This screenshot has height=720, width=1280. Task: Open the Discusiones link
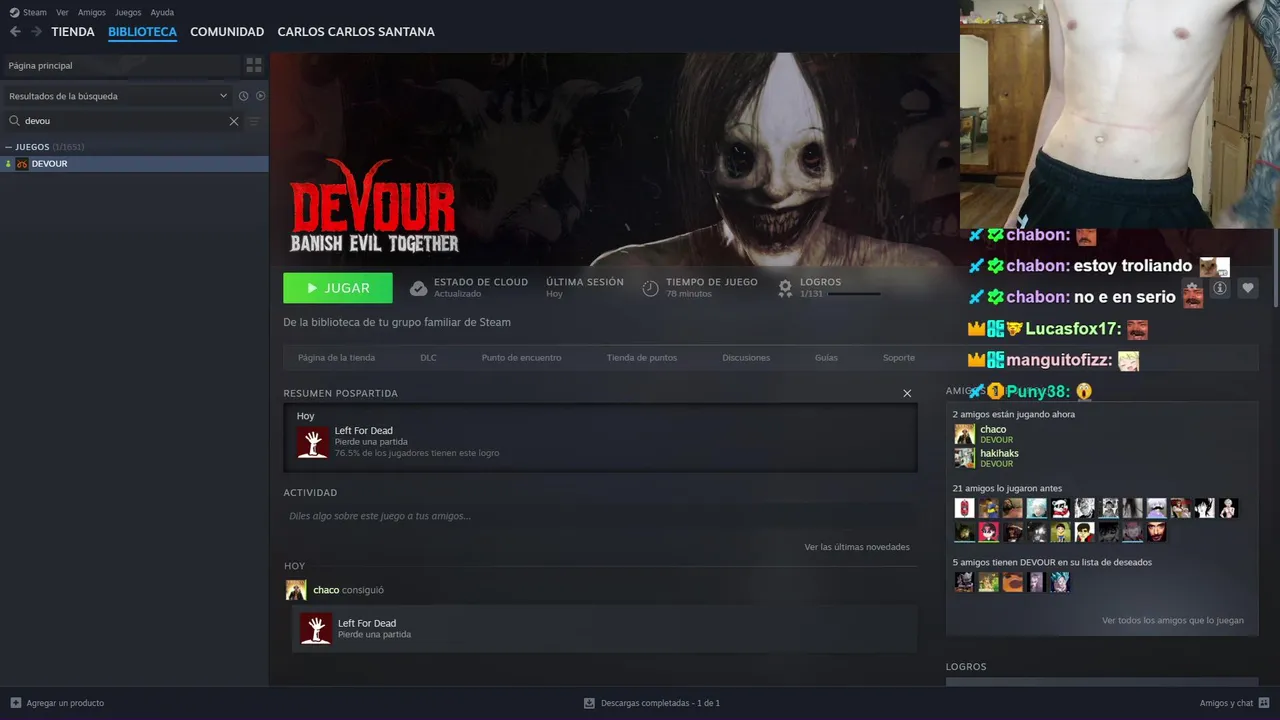click(746, 358)
